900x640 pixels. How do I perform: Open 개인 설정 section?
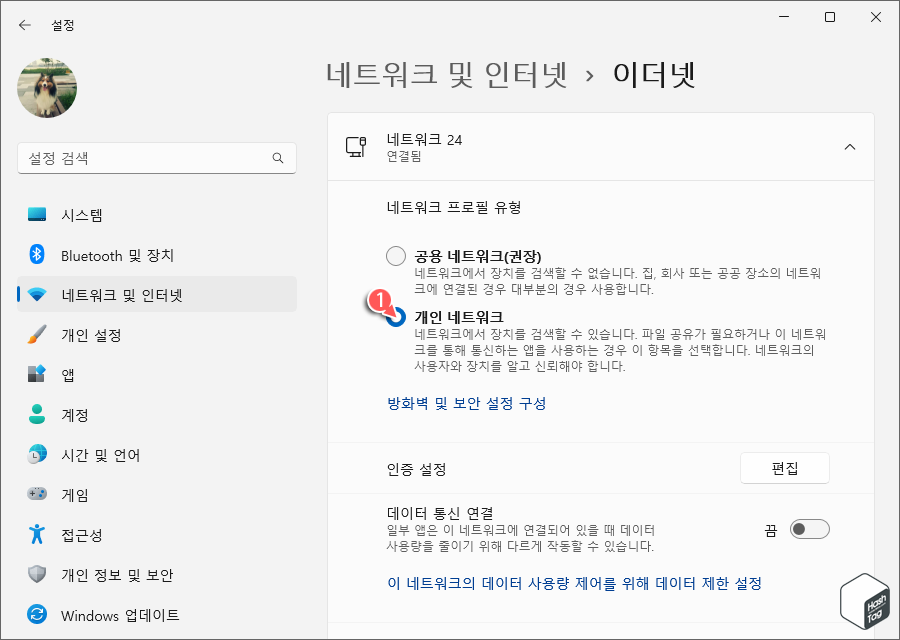click(100, 335)
